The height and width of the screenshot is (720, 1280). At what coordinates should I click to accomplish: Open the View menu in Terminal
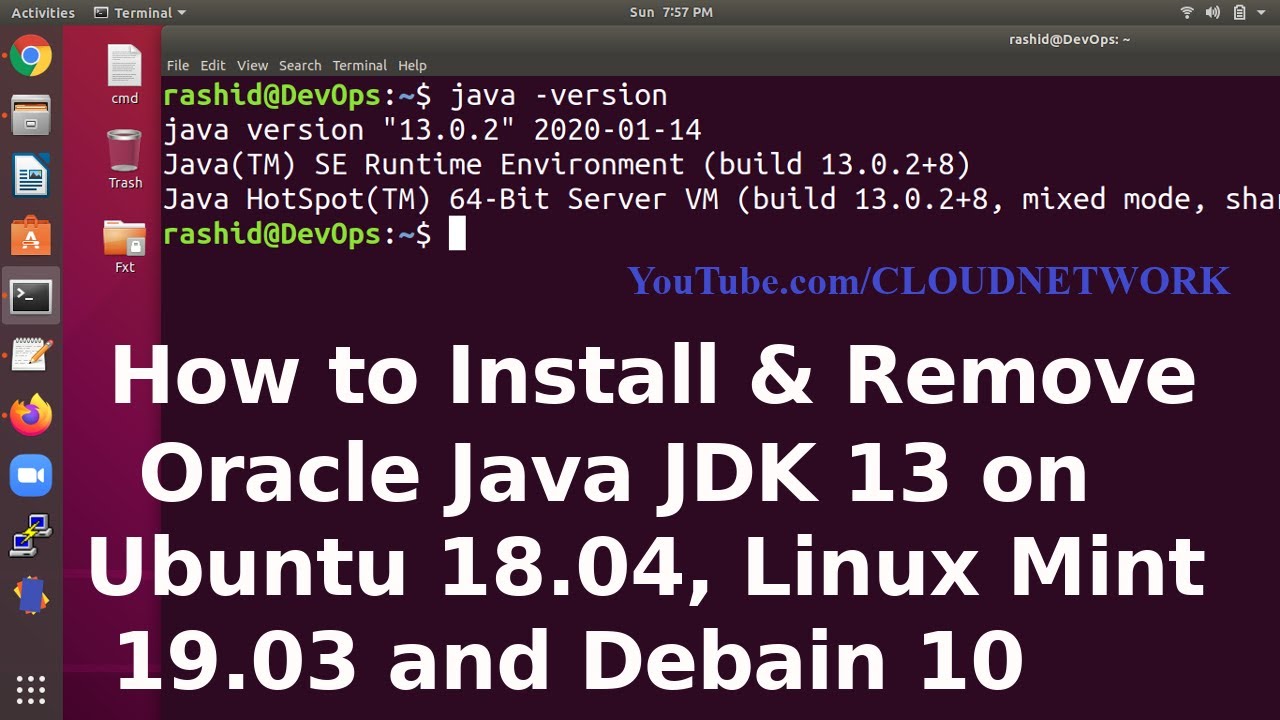[x=252, y=65]
